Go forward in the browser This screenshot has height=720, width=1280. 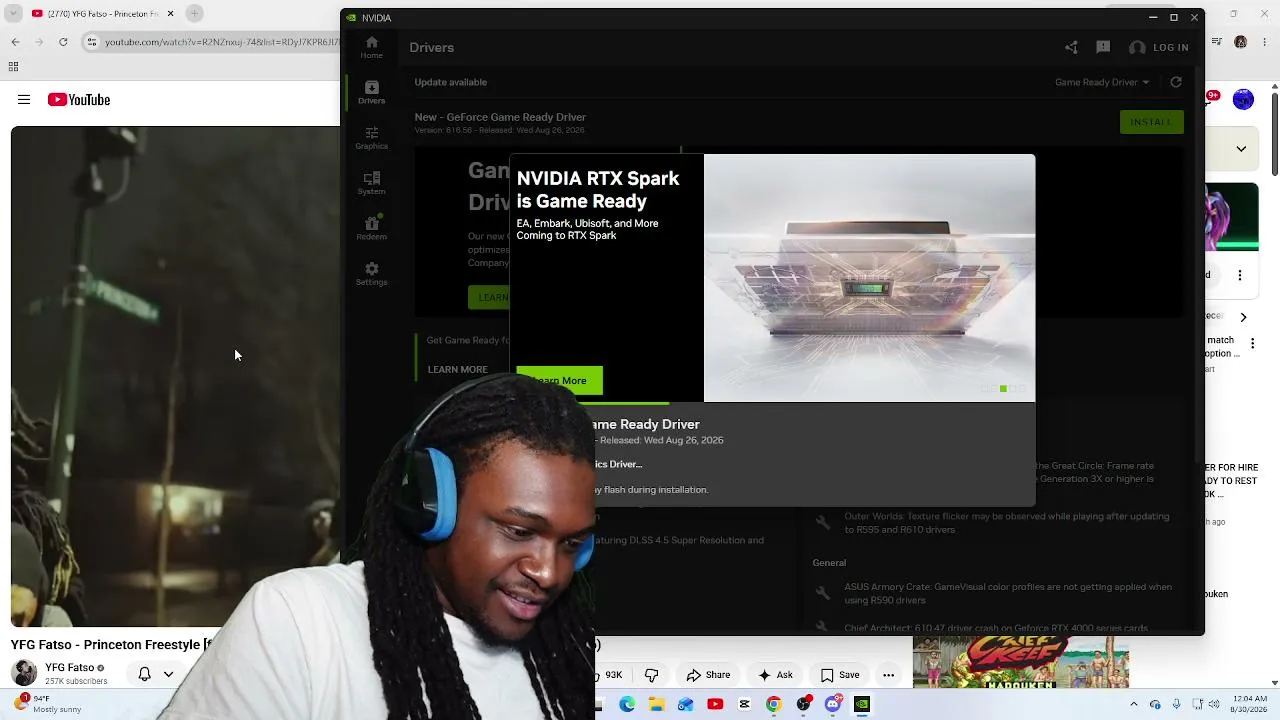[39, 42]
